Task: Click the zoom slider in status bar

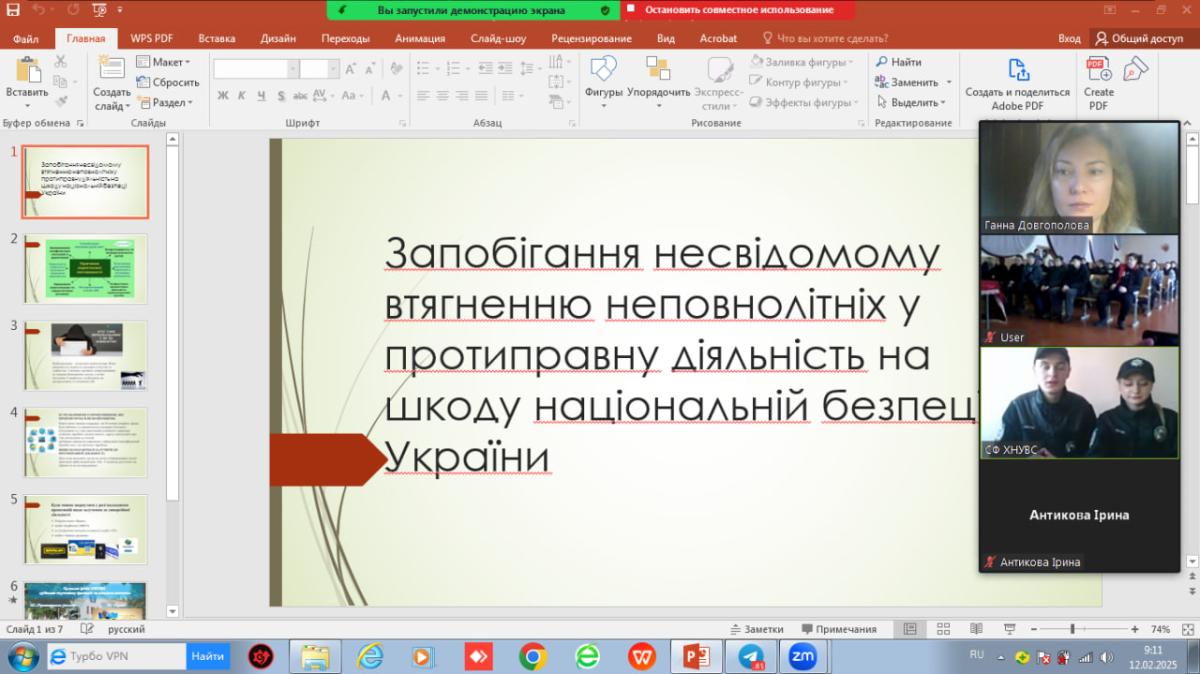Action: pos(1072,629)
